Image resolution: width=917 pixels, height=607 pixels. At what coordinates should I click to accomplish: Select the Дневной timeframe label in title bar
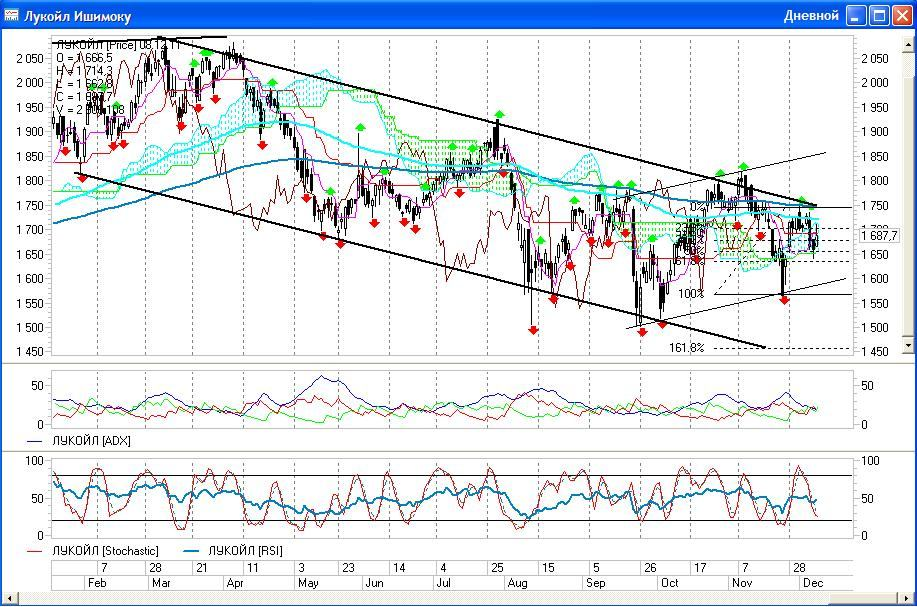pyautogui.click(x=811, y=16)
